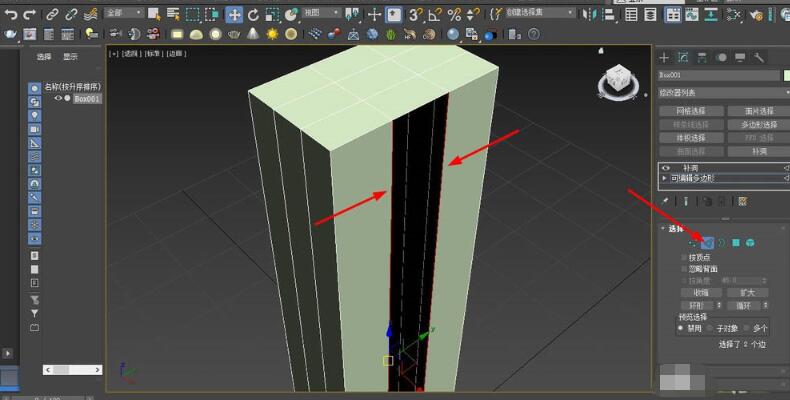Toggle the 3D Snaps button
Screen dimensions: 790x400
pyautogui.click(x=415, y=15)
